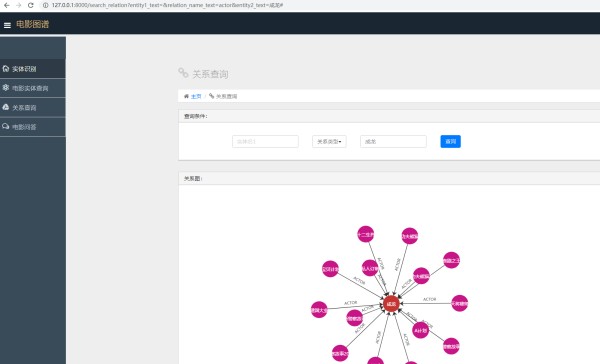Toggle the hamburger menu beside 电影图谱
This screenshot has width=600, height=364.
(x=7, y=25)
